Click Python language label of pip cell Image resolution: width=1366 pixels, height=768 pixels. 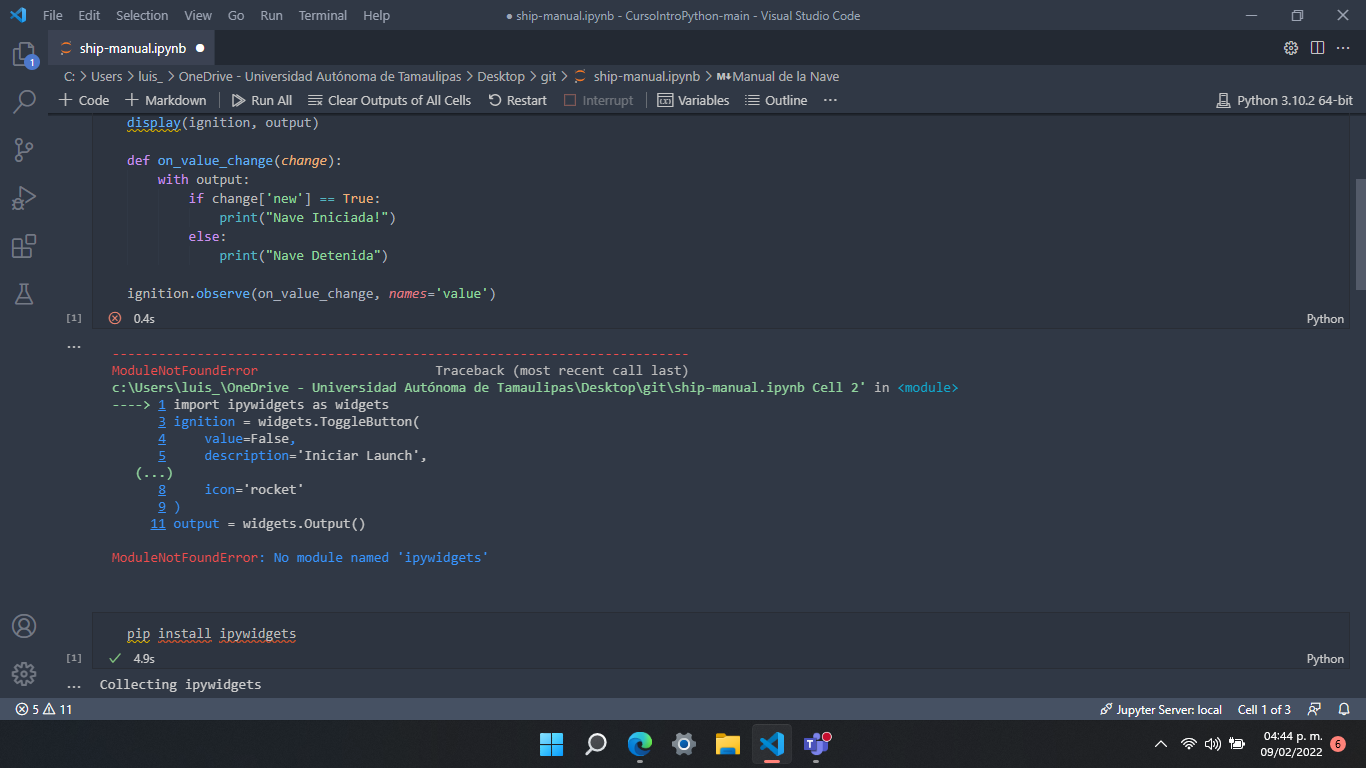1325,658
